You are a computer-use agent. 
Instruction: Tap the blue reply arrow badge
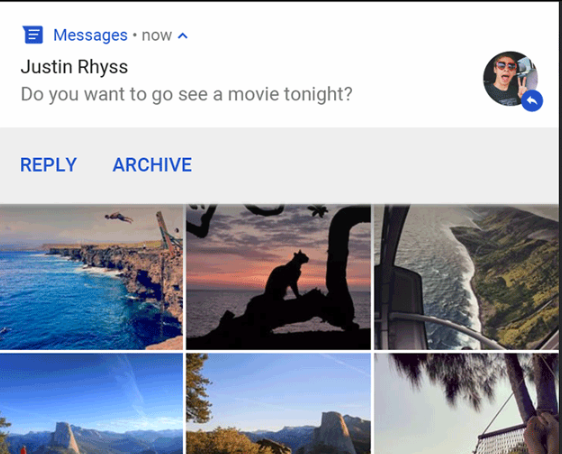click(x=532, y=101)
